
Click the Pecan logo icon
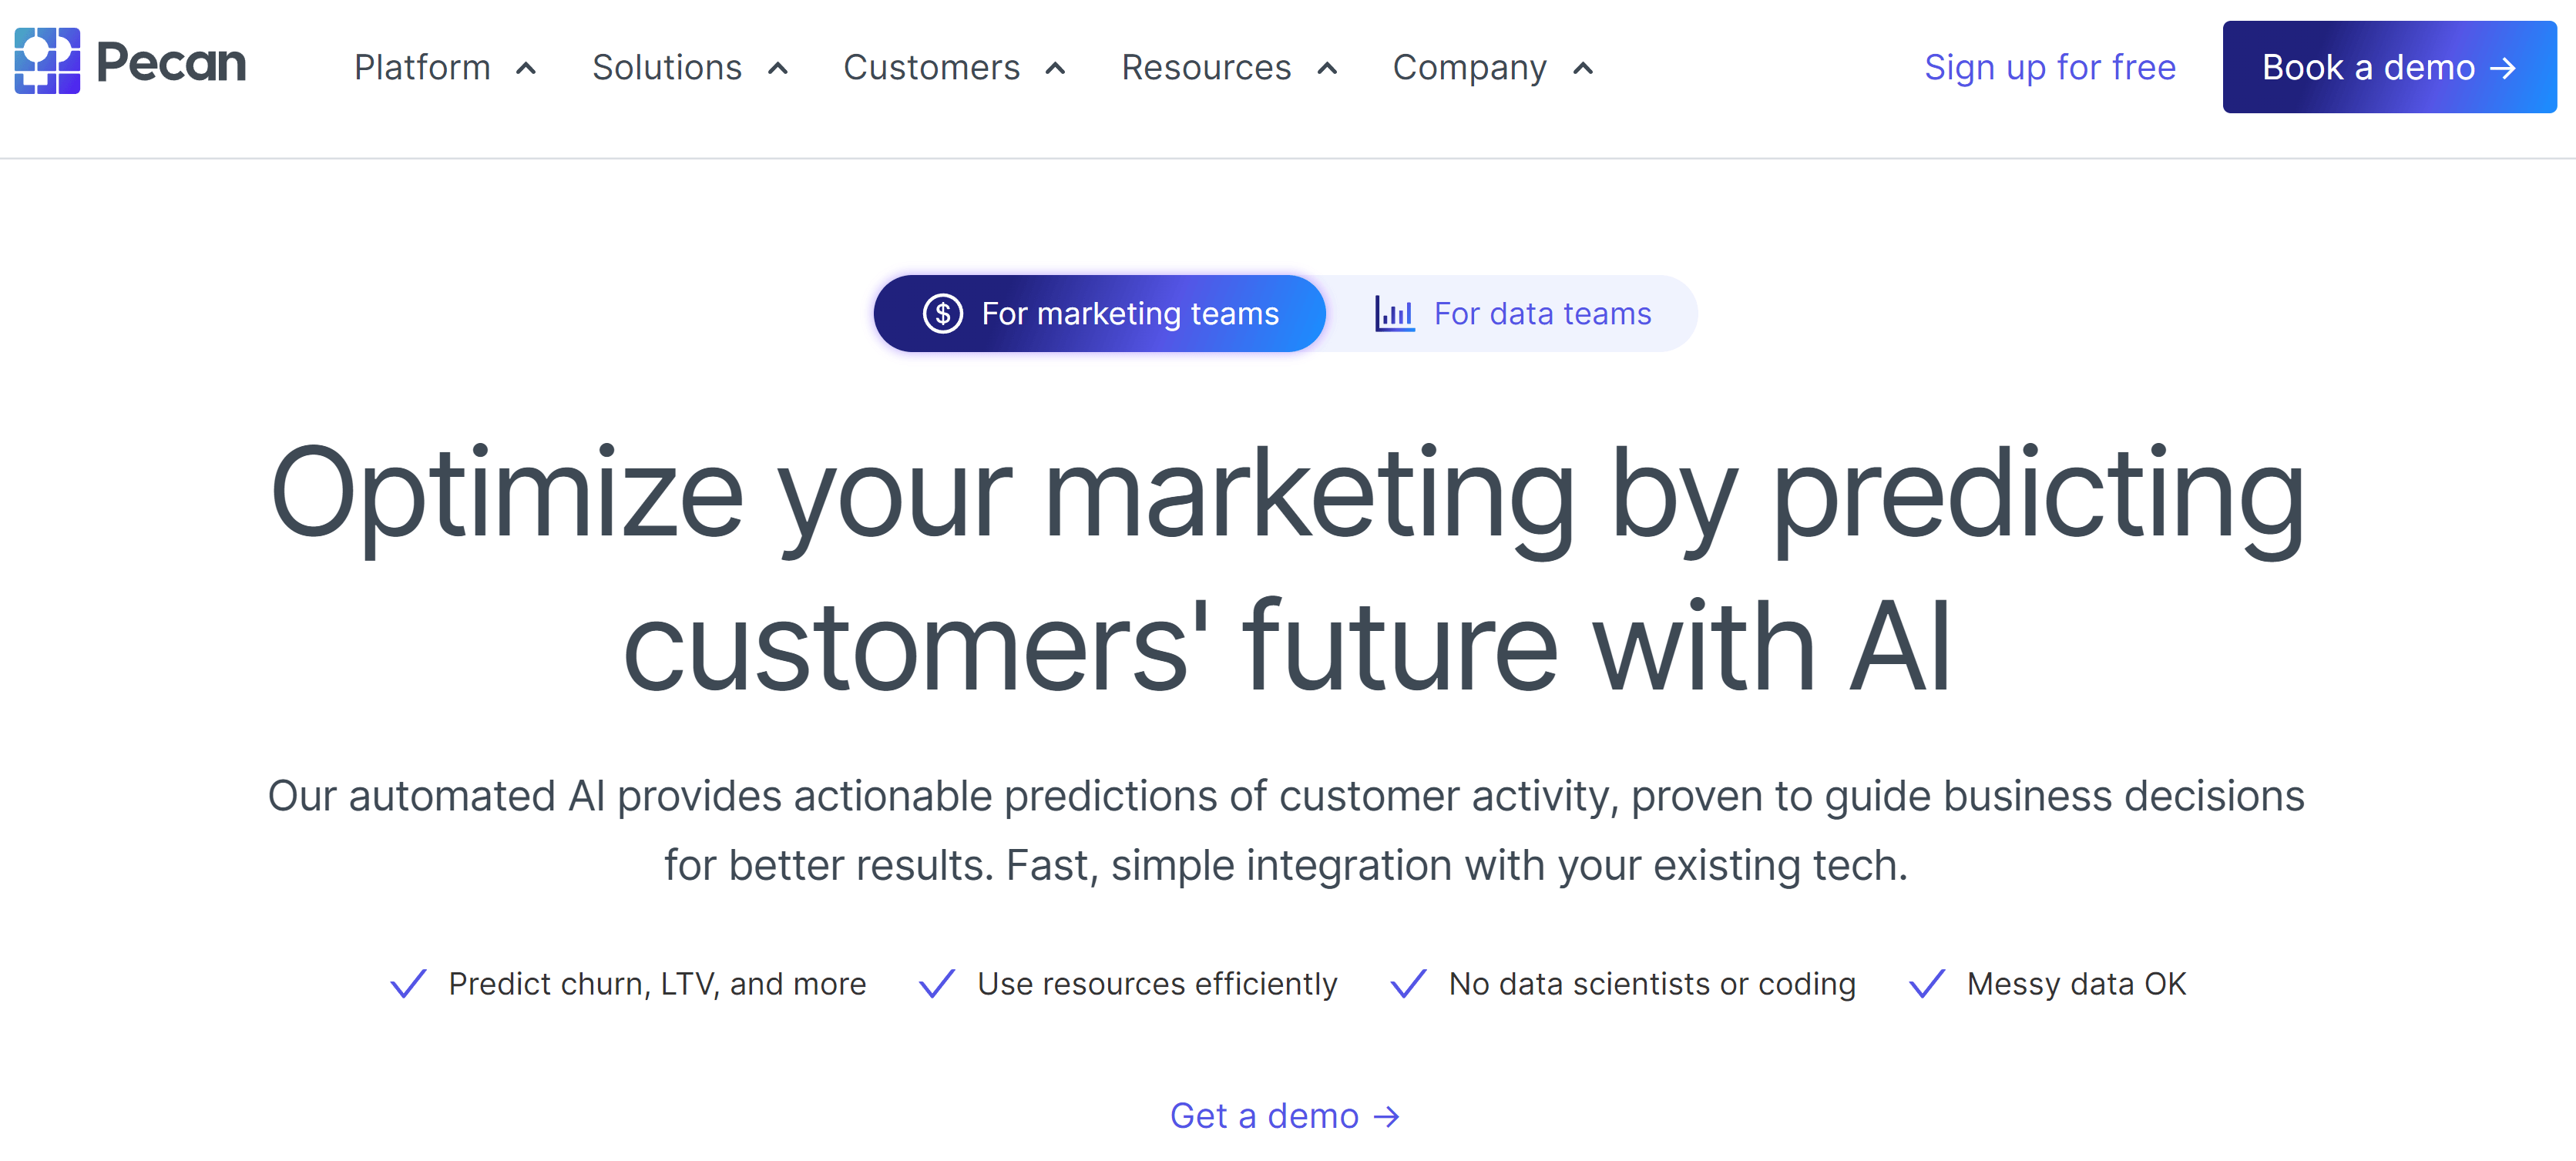[x=47, y=61]
